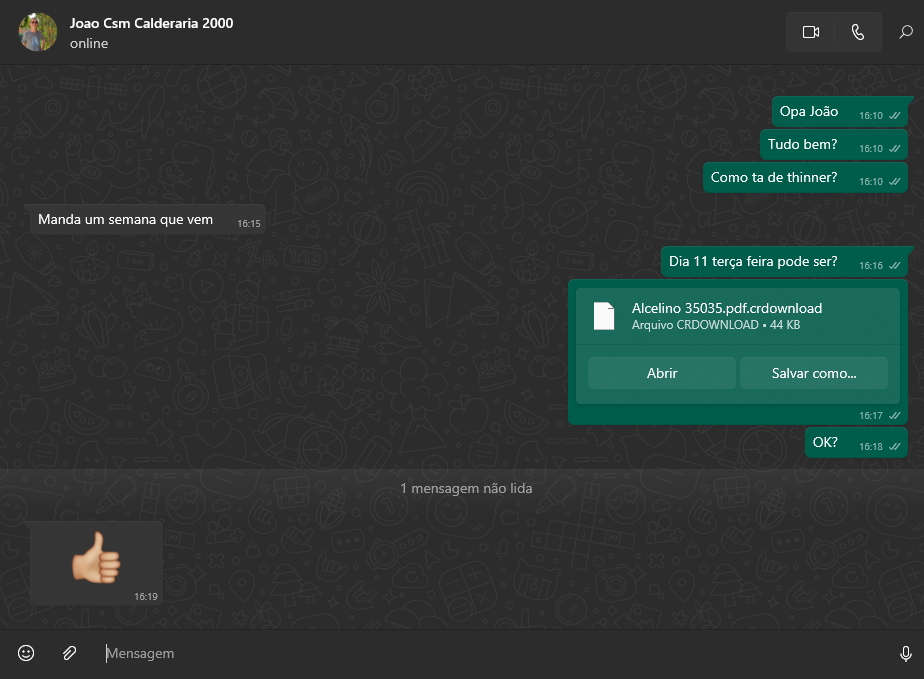The width and height of the screenshot is (924, 679).
Task: Select the 'Manda um semana que vem' message
Action: click(x=126, y=220)
